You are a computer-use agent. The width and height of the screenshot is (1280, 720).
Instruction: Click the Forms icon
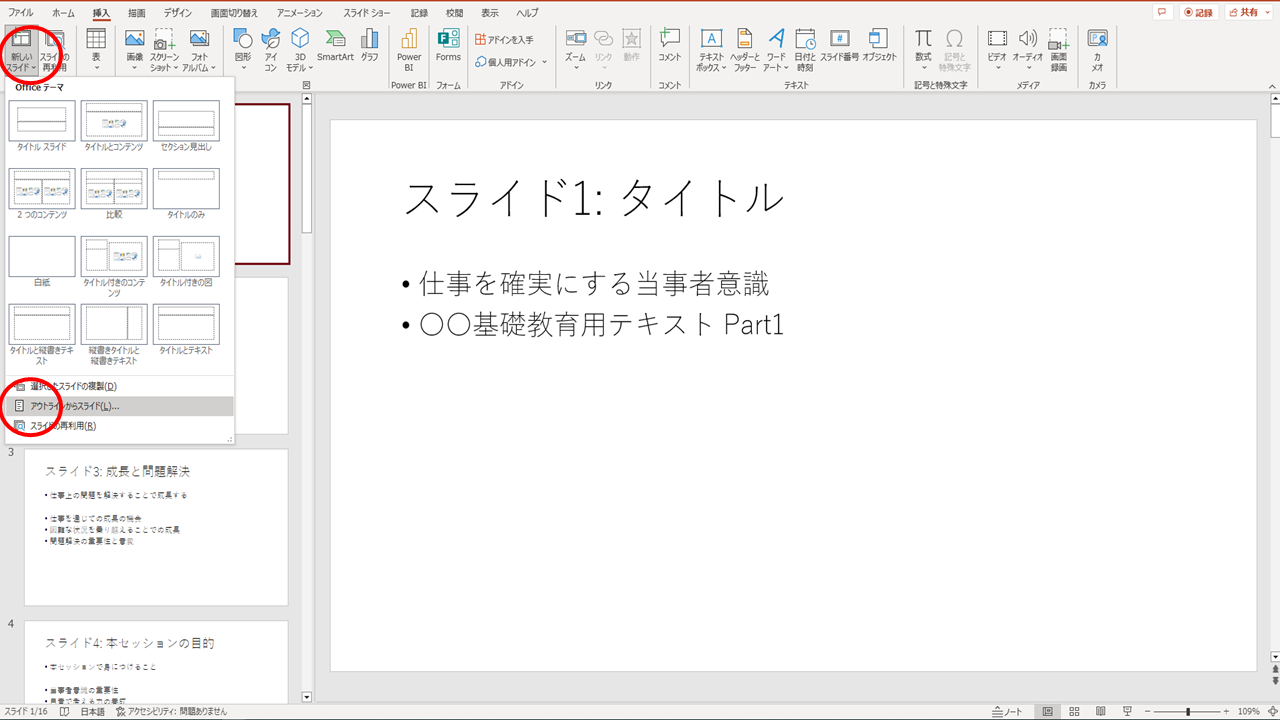pos(448,46)
